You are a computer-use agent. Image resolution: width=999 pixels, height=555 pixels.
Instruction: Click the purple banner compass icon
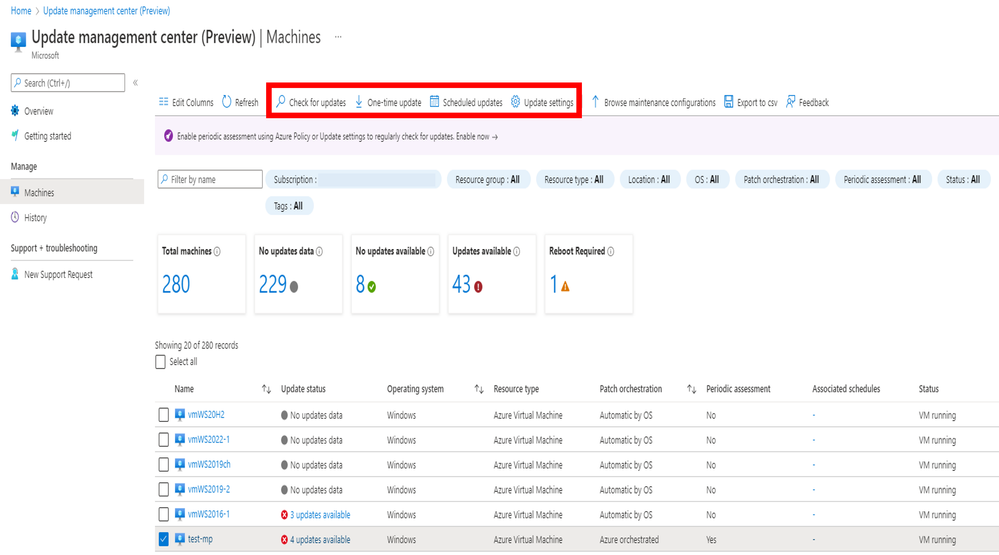168,136
